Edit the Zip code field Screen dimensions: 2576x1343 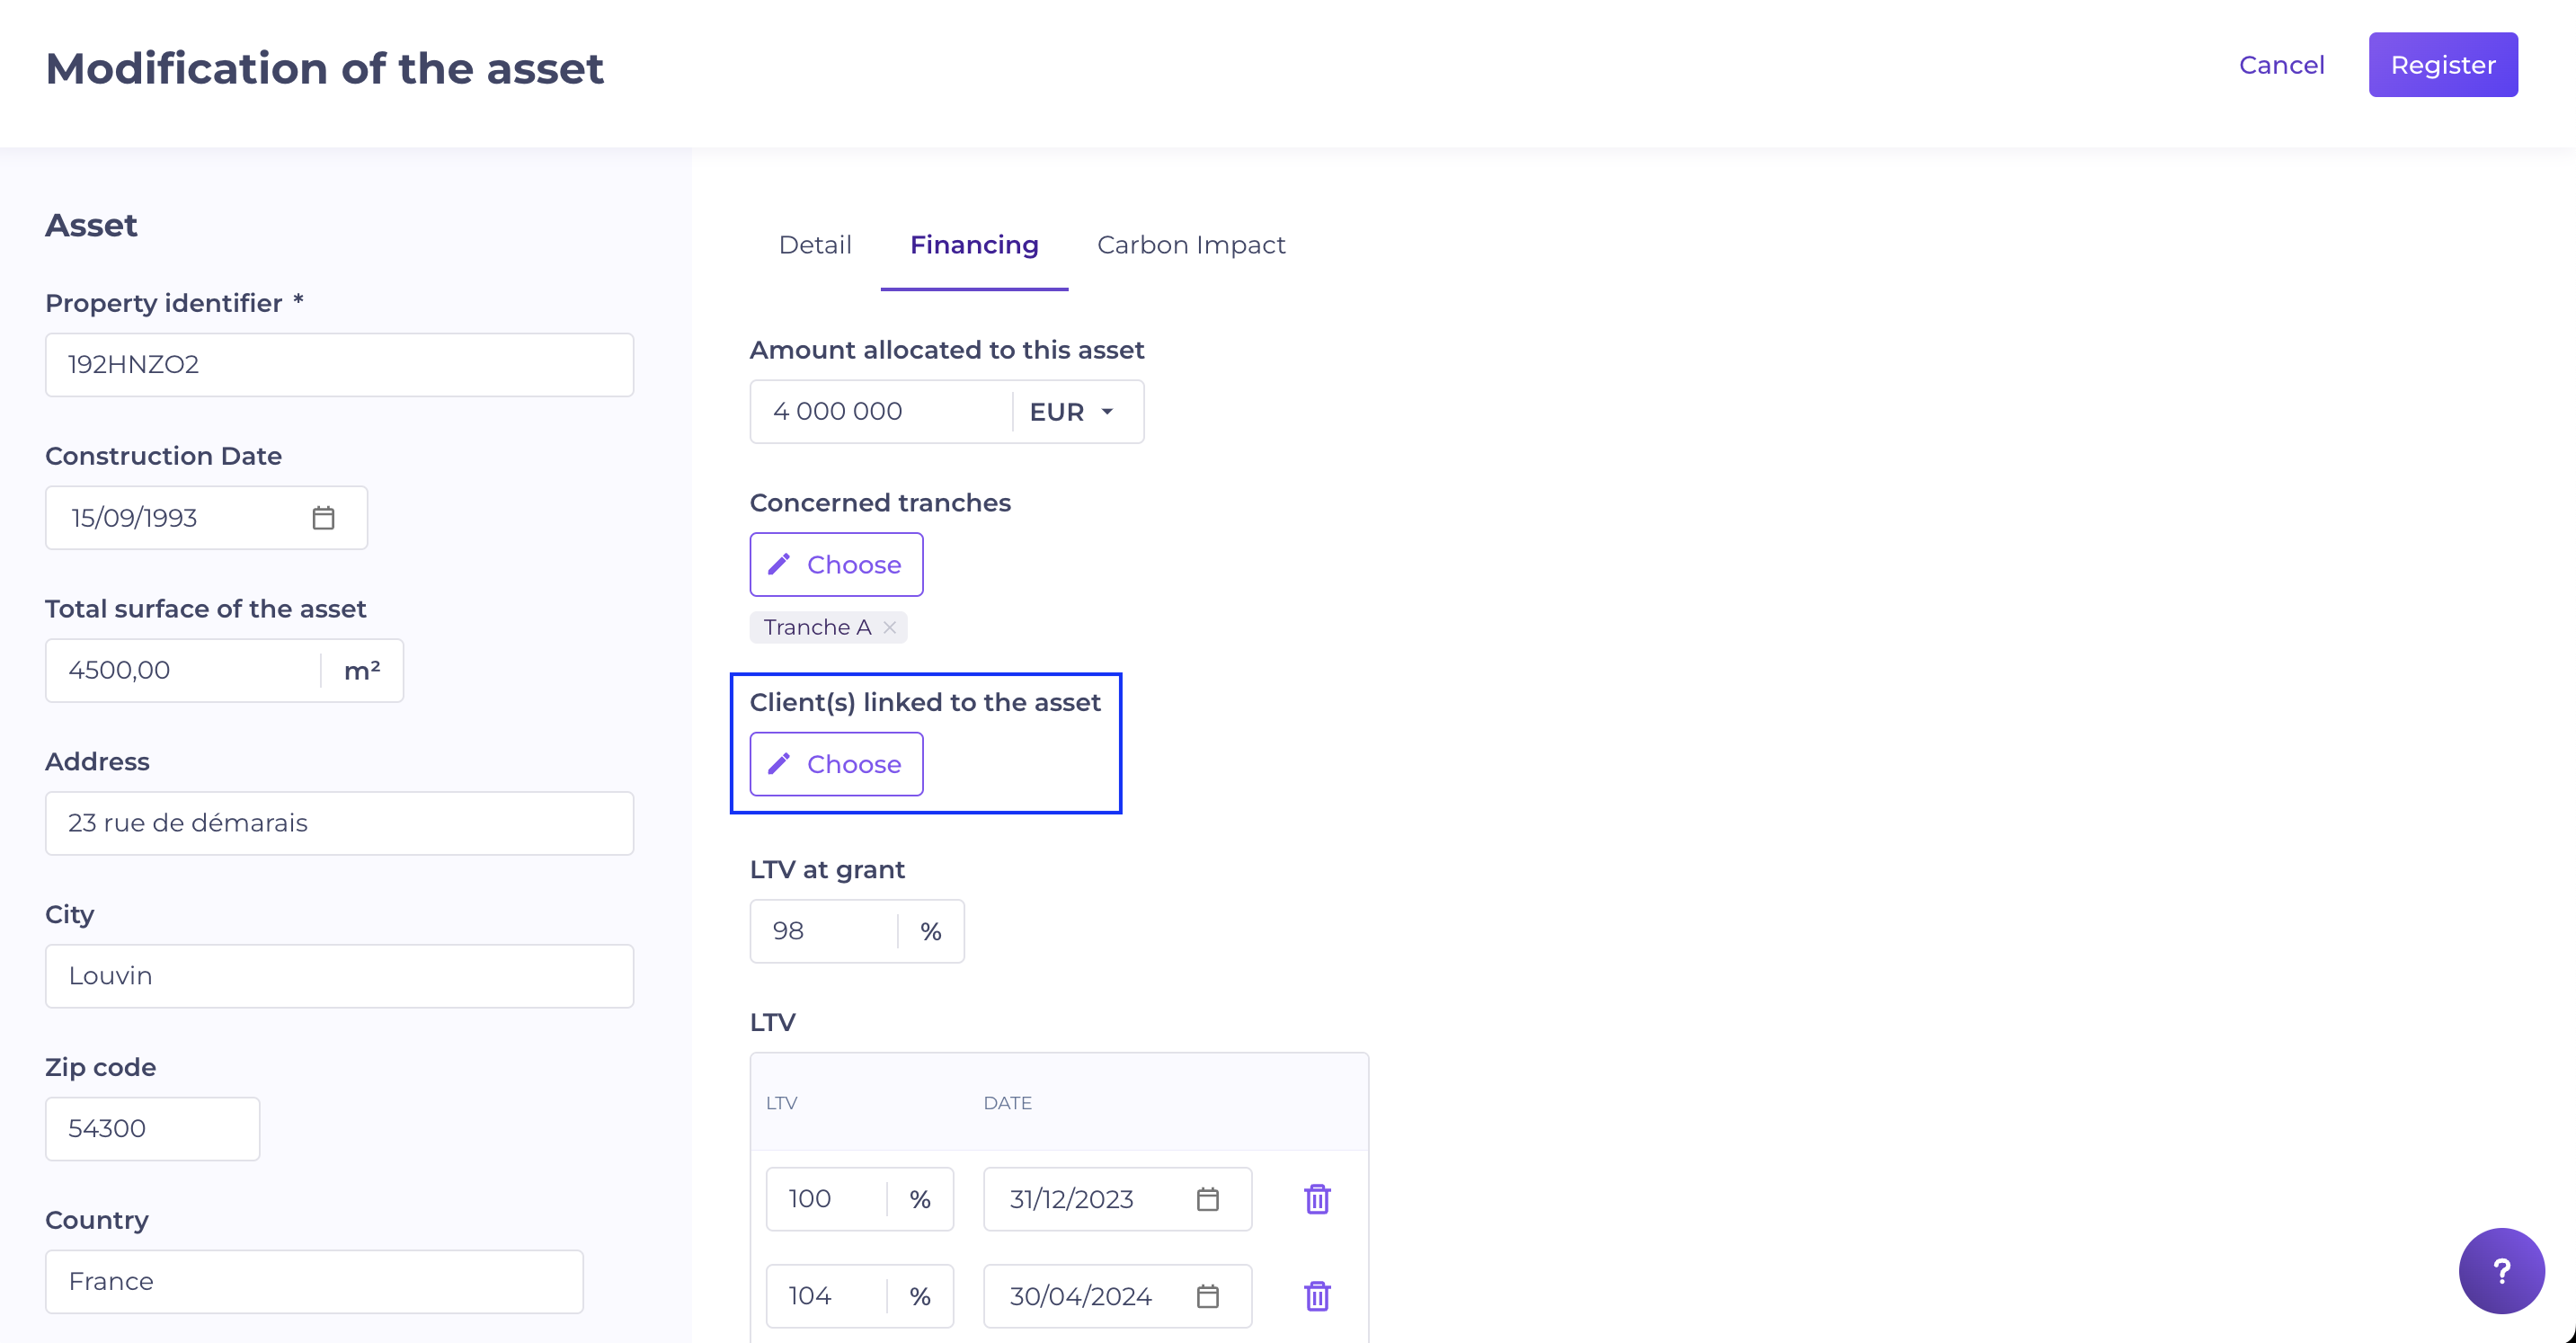[152, 1129]
